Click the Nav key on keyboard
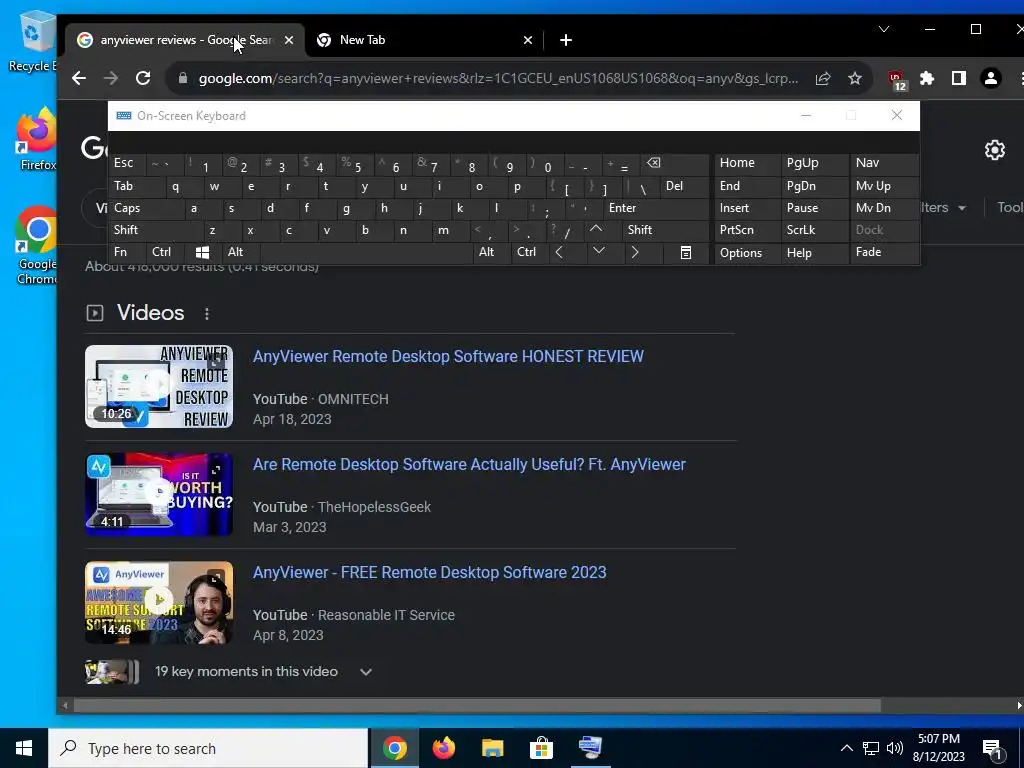Image resolution: width=1024 pixels, height=768 pixels. pos(884,164)
